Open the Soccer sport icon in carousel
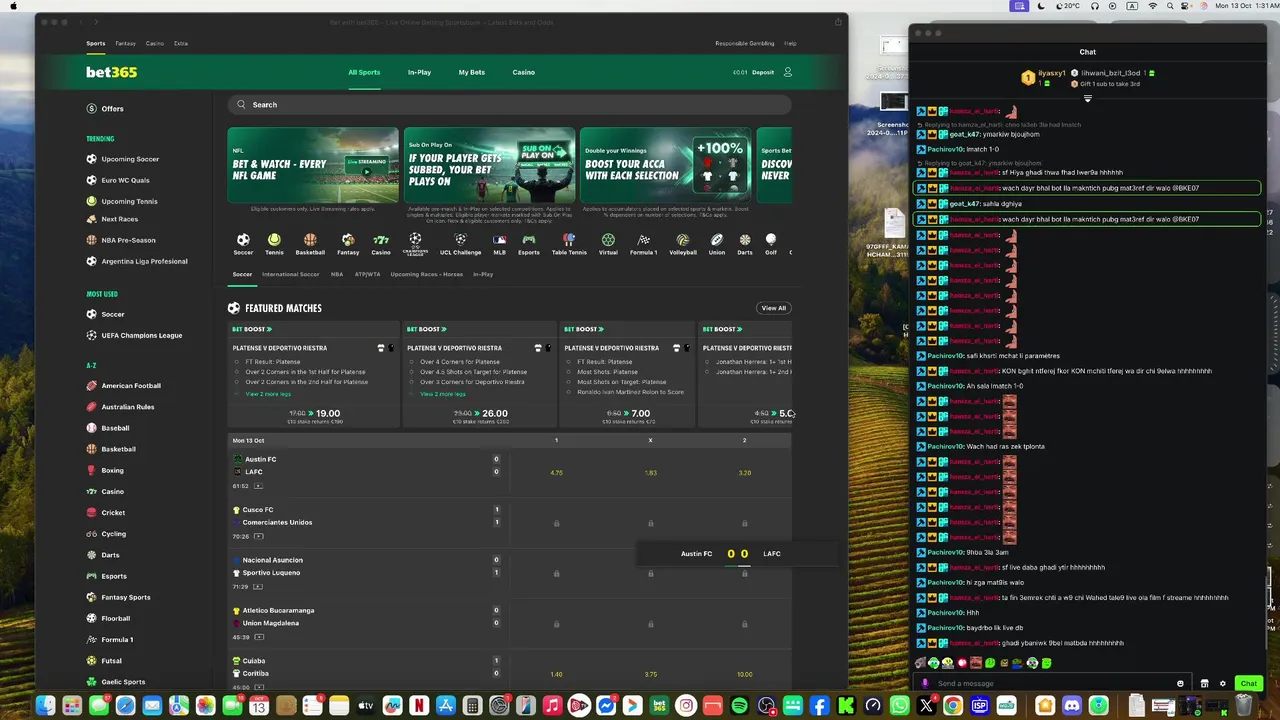The width and height of the screenshot is (1280, 720). (243, 240)
